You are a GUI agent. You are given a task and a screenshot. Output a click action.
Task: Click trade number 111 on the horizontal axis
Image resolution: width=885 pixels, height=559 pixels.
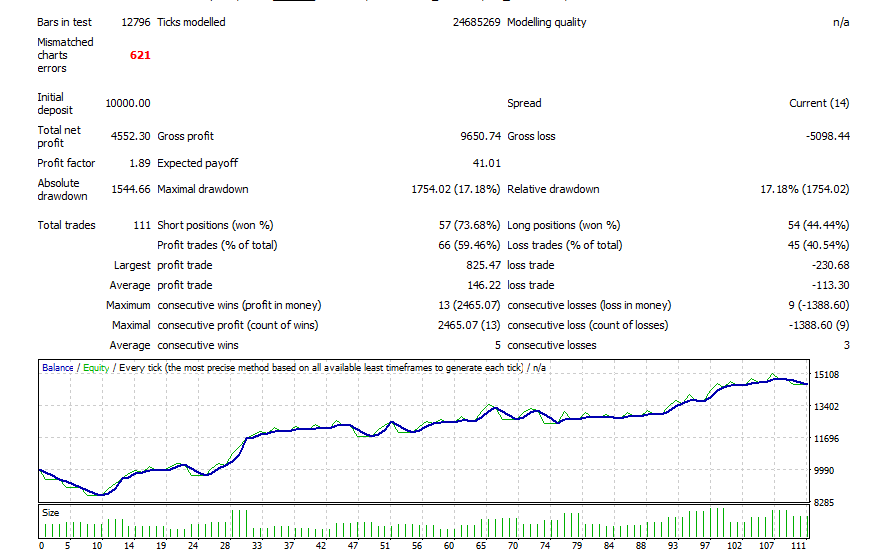pos(797,546)
